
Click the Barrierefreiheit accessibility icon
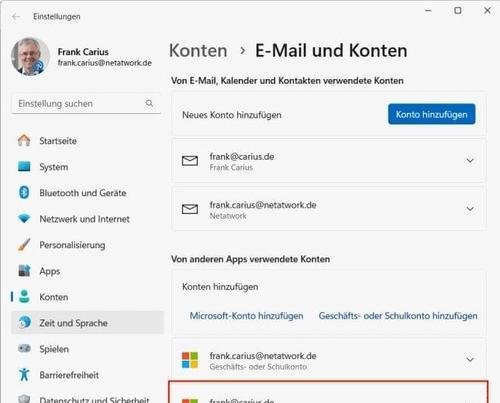tap(24, 375)
